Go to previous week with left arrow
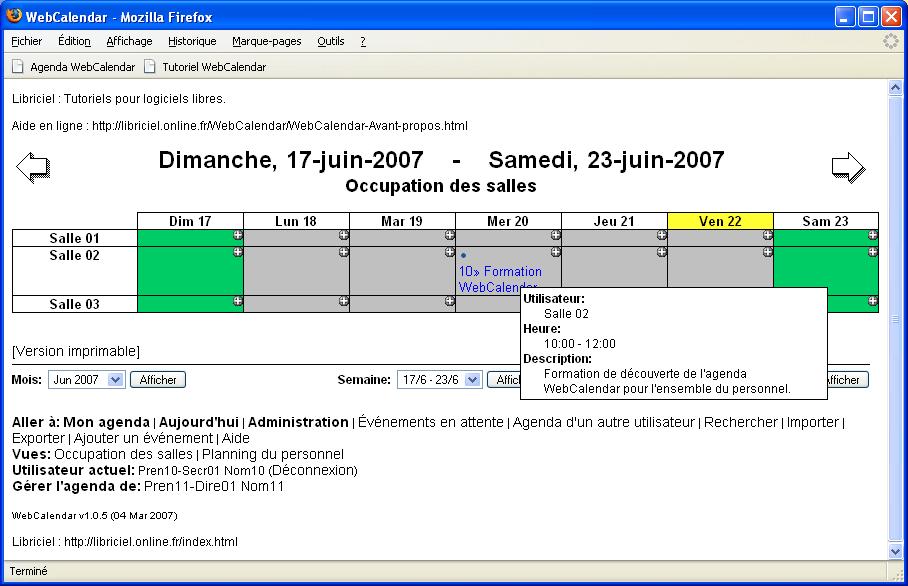908x586 pixels. pyautogui.click(x=33, y=167)
